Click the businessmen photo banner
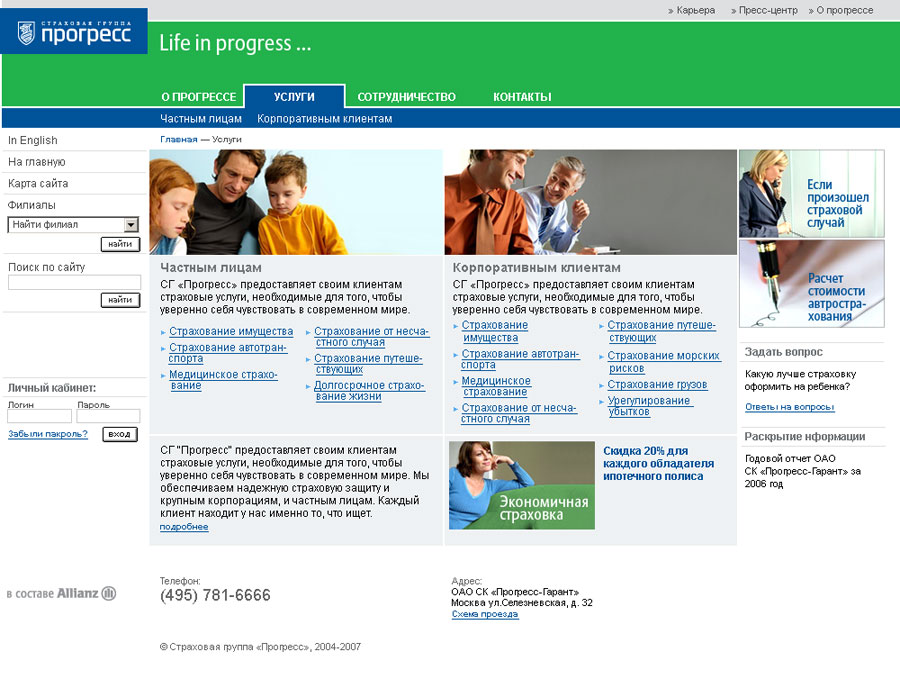 pyautogui.click(x=591, y=202)
